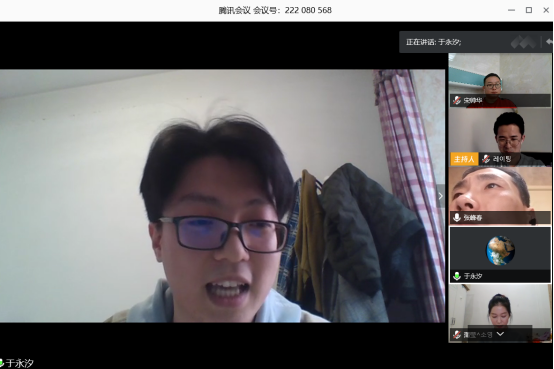554x369 pixels.
Task: Click the return arrow icon in the speaking bar
Action: [x=549, y=42]
